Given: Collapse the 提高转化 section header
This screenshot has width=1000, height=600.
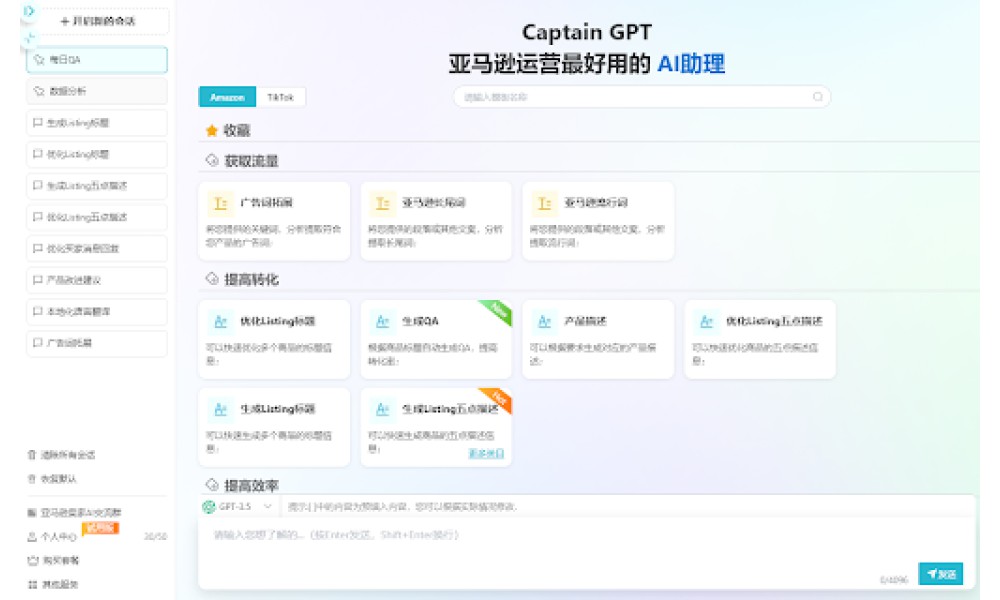Looking at the screenshot, I should pyautogui.click(x=242, y=279).
